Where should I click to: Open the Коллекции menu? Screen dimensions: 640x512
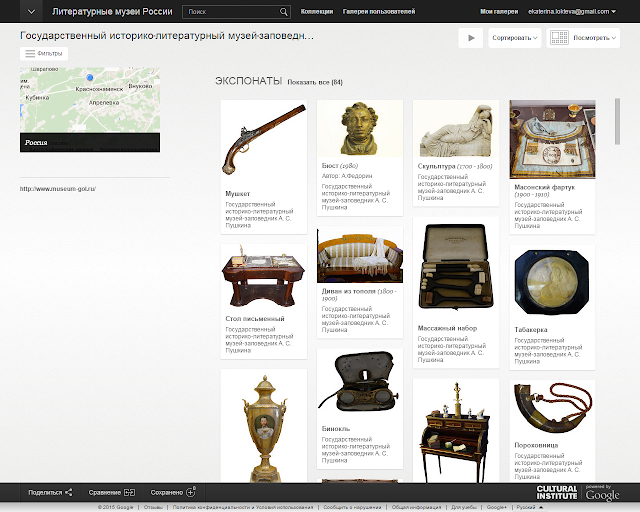coord(317,12)
